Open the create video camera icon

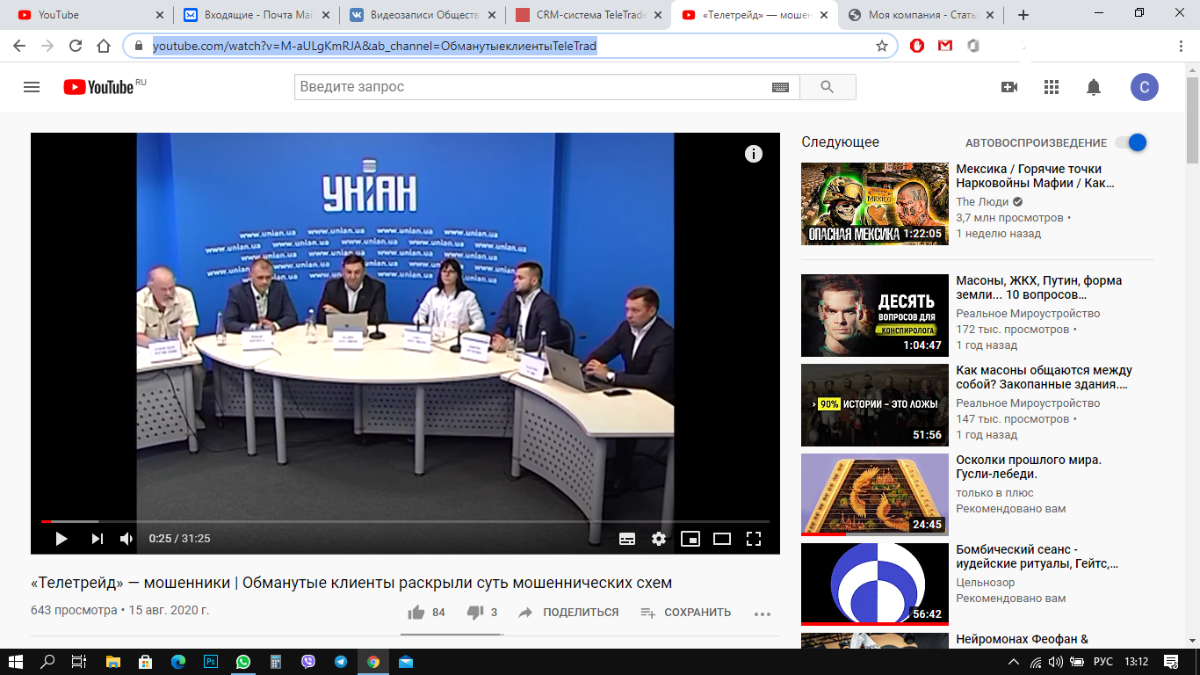pos(1009,87)
